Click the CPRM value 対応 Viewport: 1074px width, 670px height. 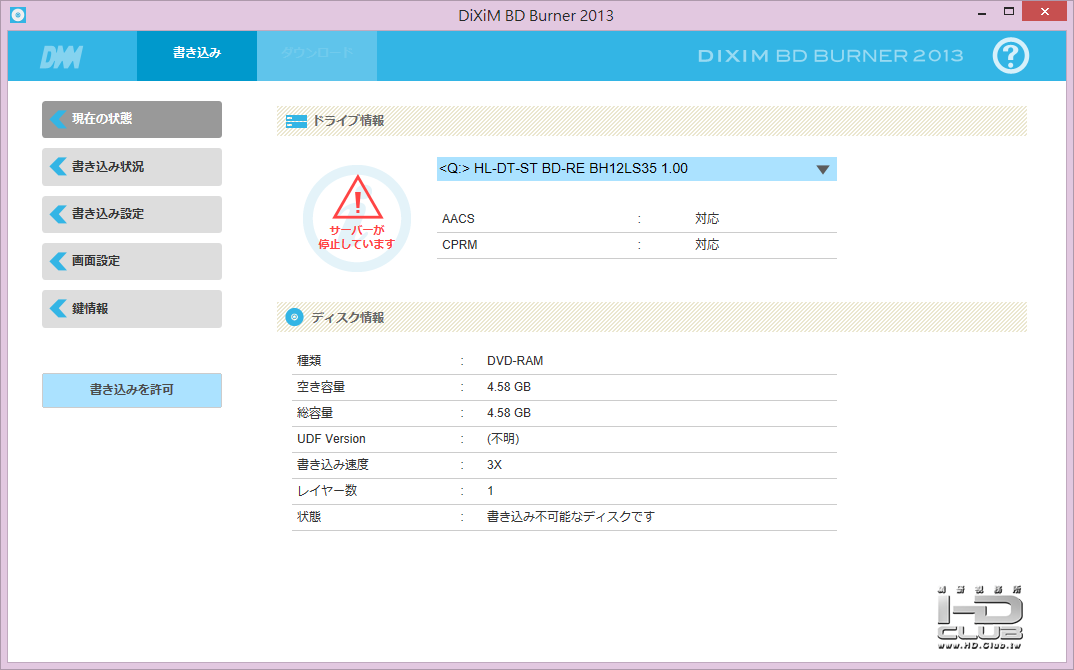pos(707,245)
